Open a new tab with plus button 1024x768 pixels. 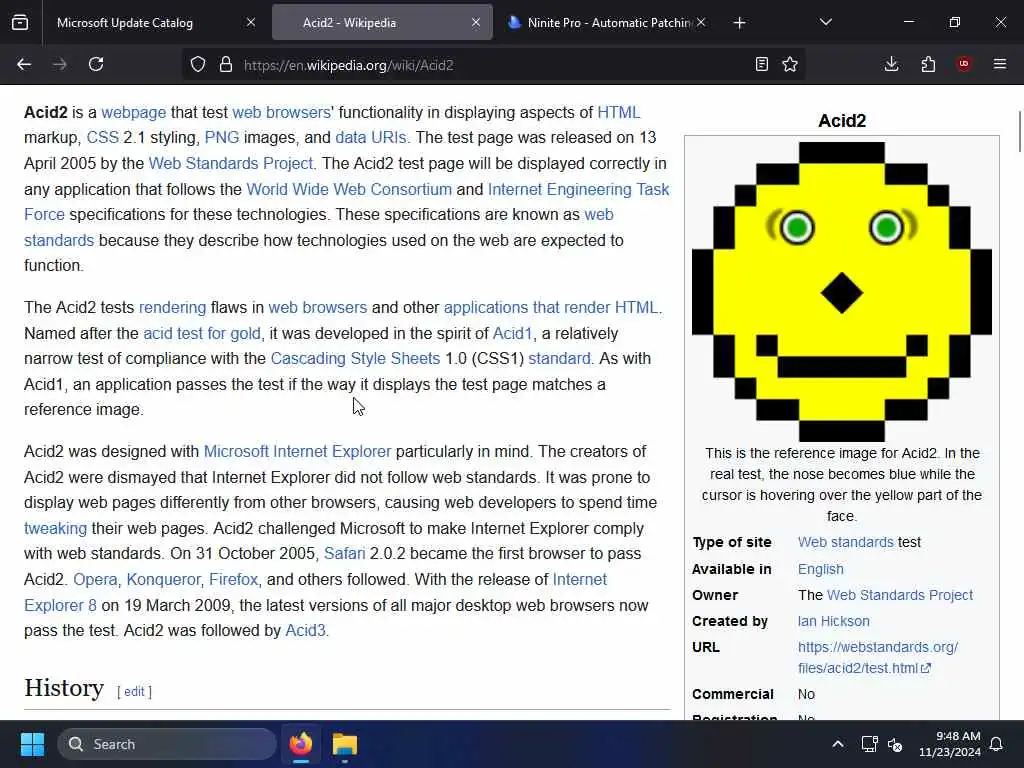pos(739,23)
